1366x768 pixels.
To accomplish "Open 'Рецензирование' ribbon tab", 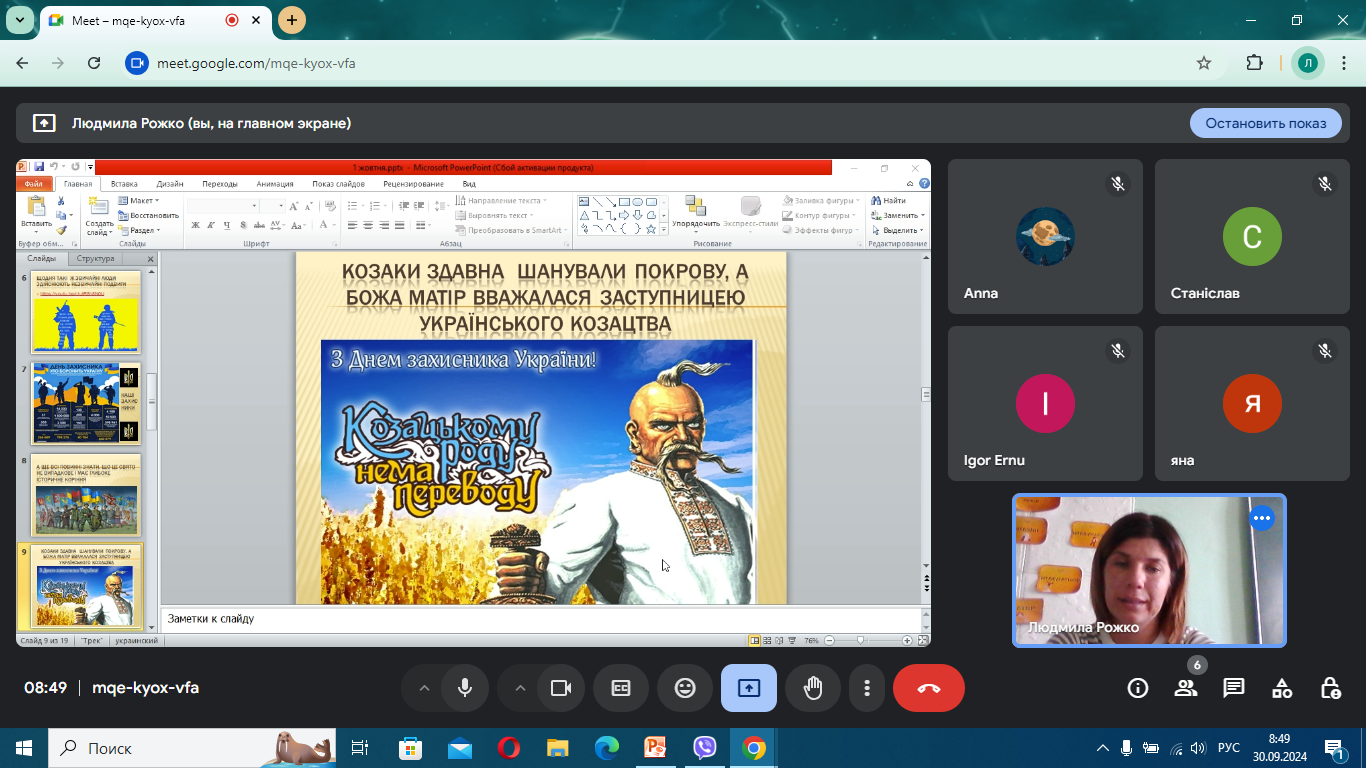I will click(x=413, y=184).
